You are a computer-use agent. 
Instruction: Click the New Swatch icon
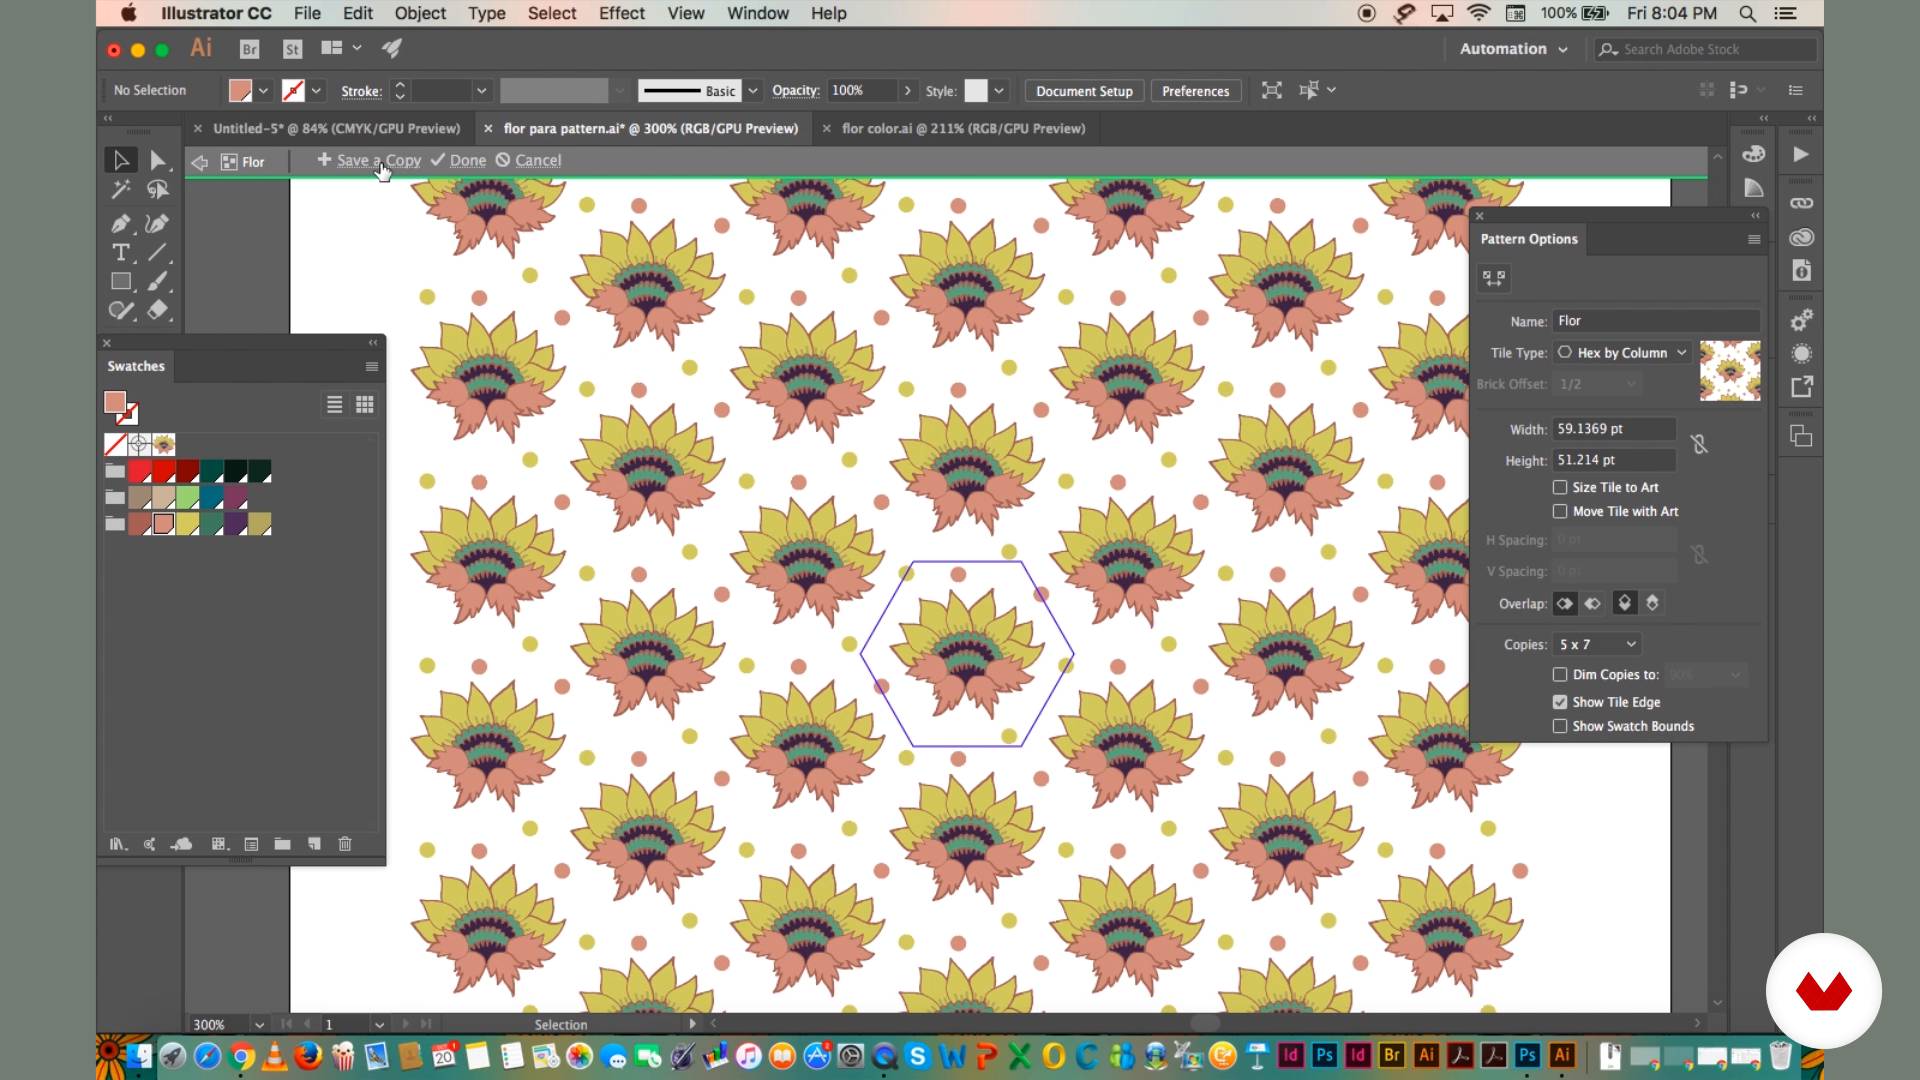pyautogui.click(x=314, y=844)
